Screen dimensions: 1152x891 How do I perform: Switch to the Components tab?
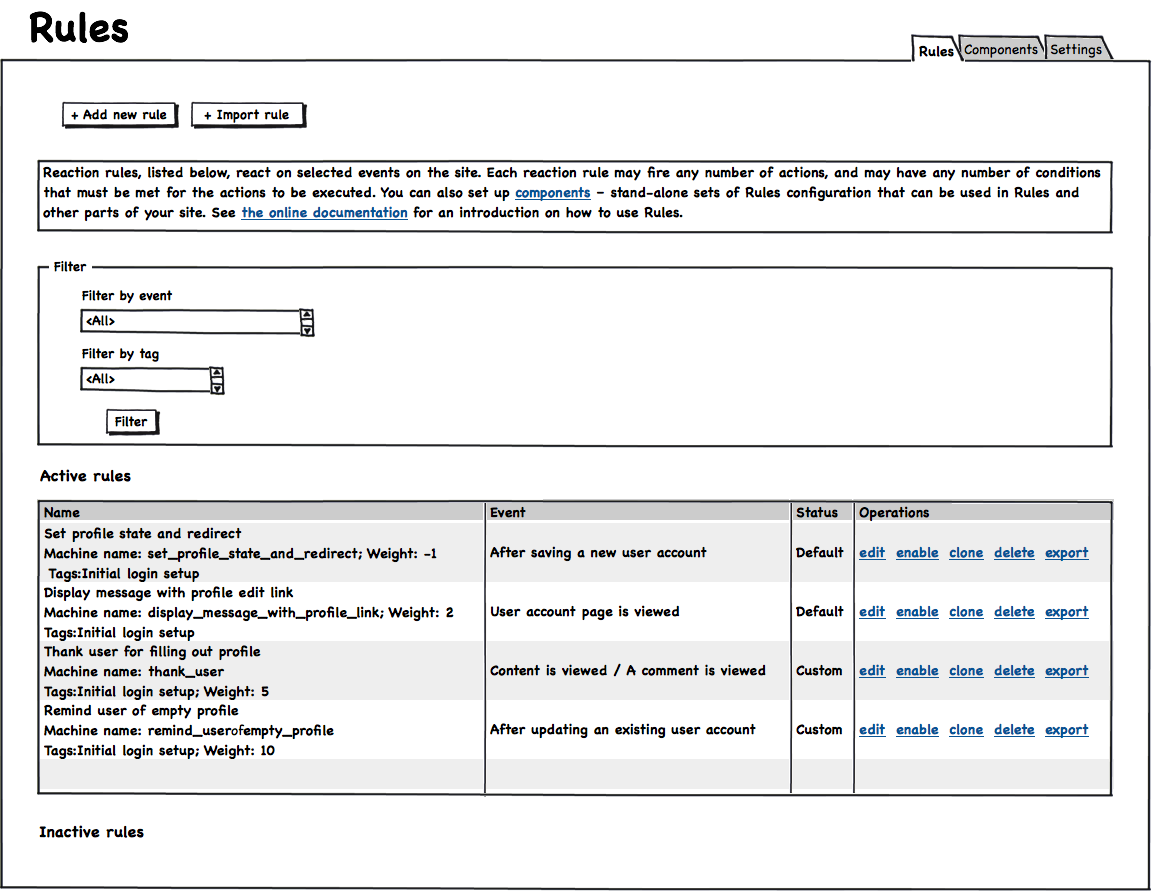pos(1001,50)
